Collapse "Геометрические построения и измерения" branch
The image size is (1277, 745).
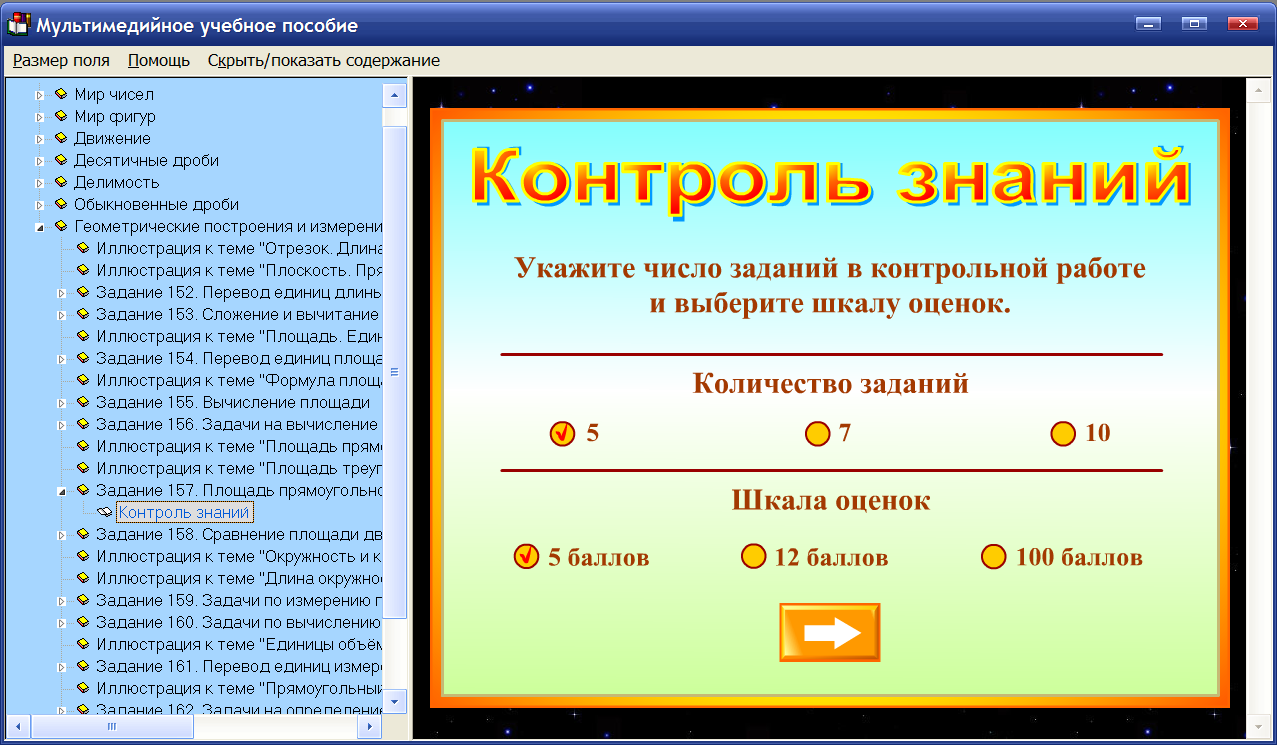[x=38, y=226]
